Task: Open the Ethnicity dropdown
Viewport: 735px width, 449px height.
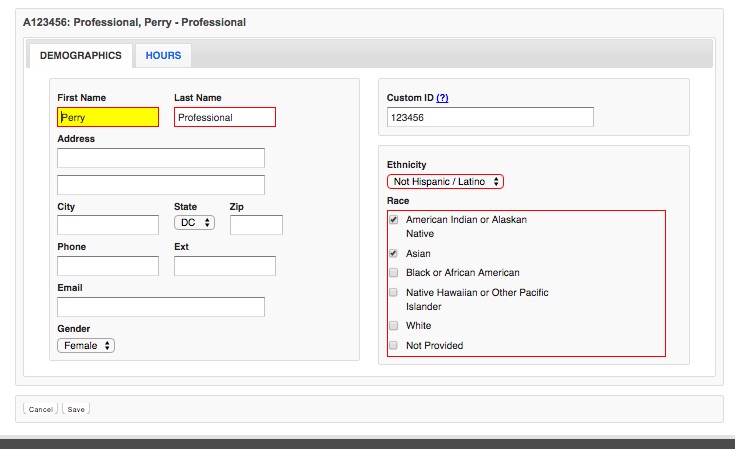Action: click(446, 181)
